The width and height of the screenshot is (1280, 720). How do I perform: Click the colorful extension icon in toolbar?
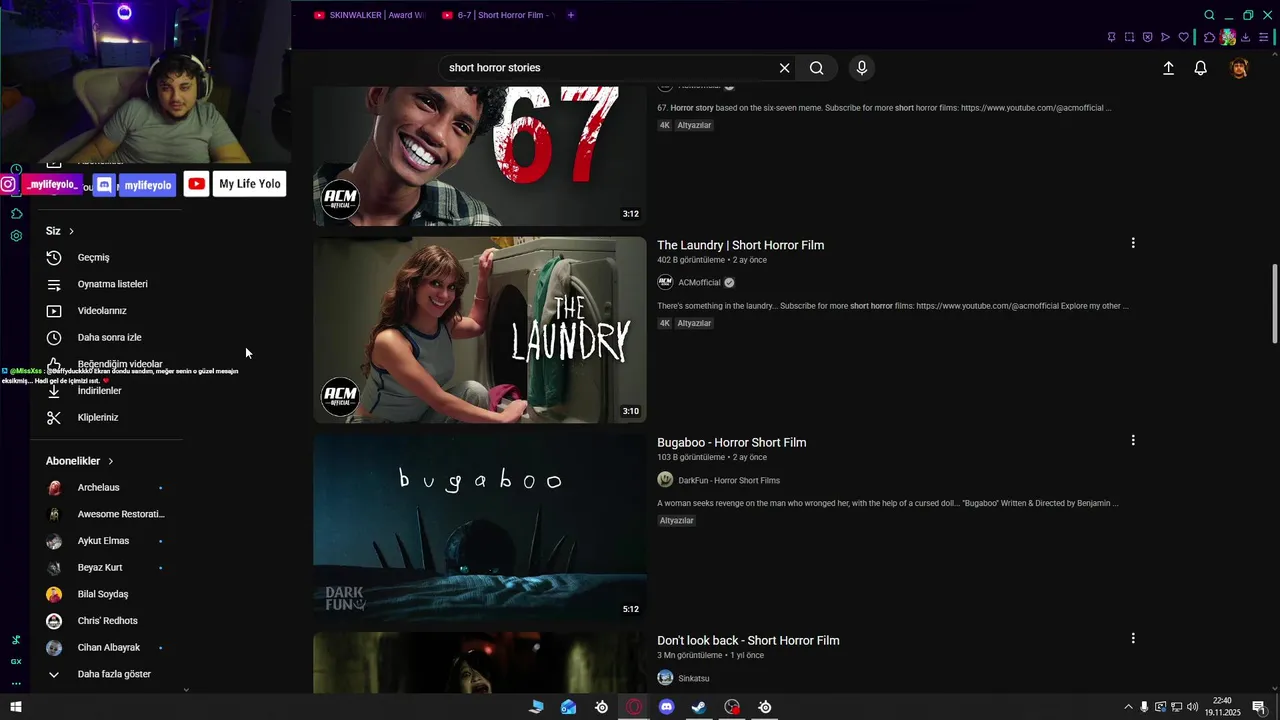[x=1227, y=37]
